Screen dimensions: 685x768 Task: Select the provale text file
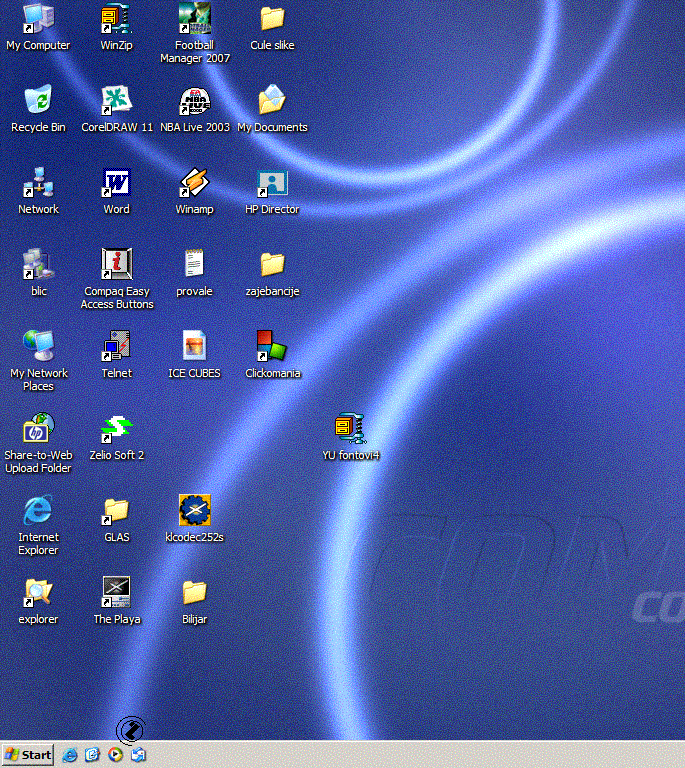(x=194, y=265)
